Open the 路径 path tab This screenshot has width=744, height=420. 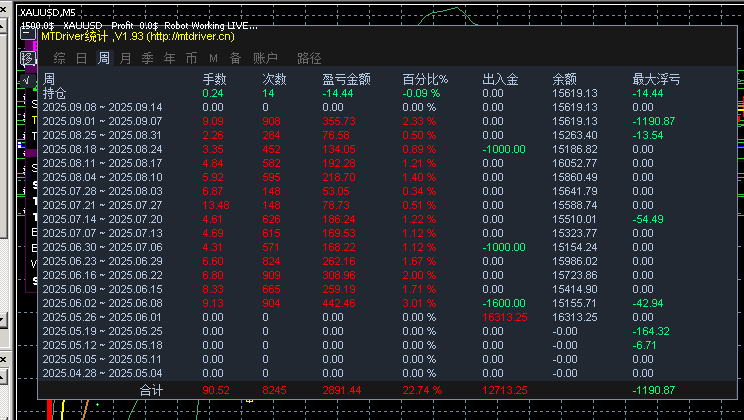[309, 58]
